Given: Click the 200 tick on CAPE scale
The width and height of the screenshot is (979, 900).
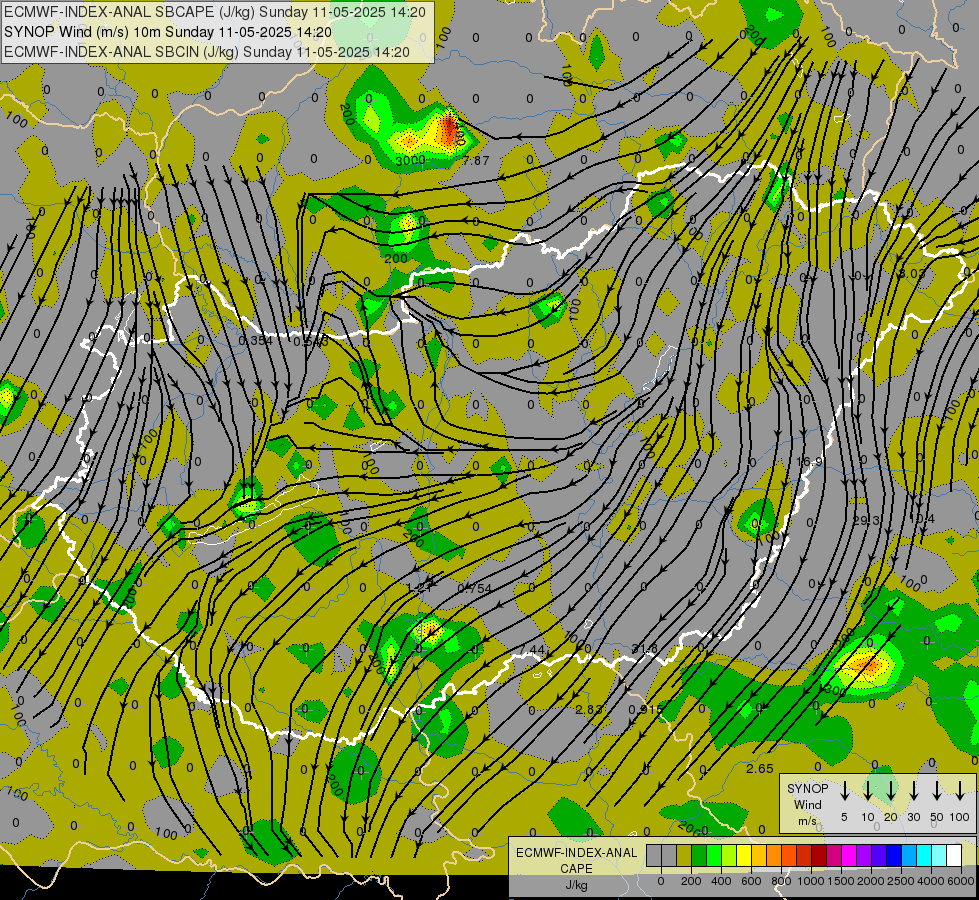Looking at the screenshot, I should pos(691,881).
